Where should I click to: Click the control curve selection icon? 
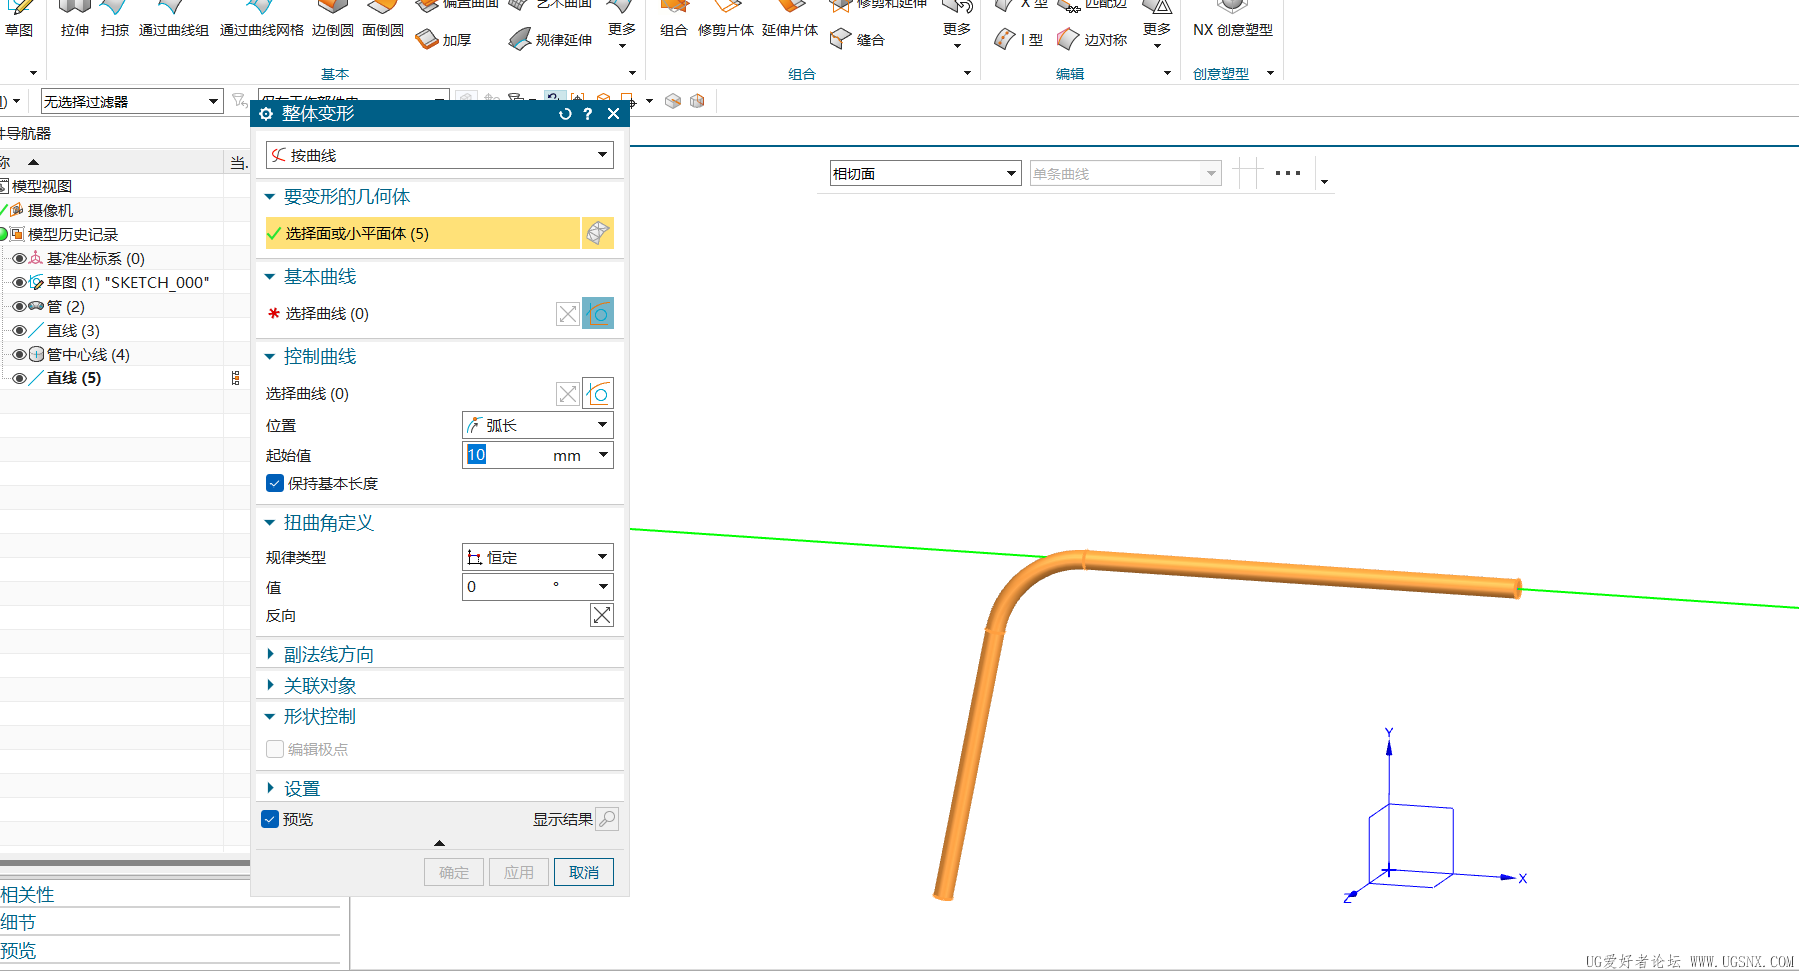(598, 394)
